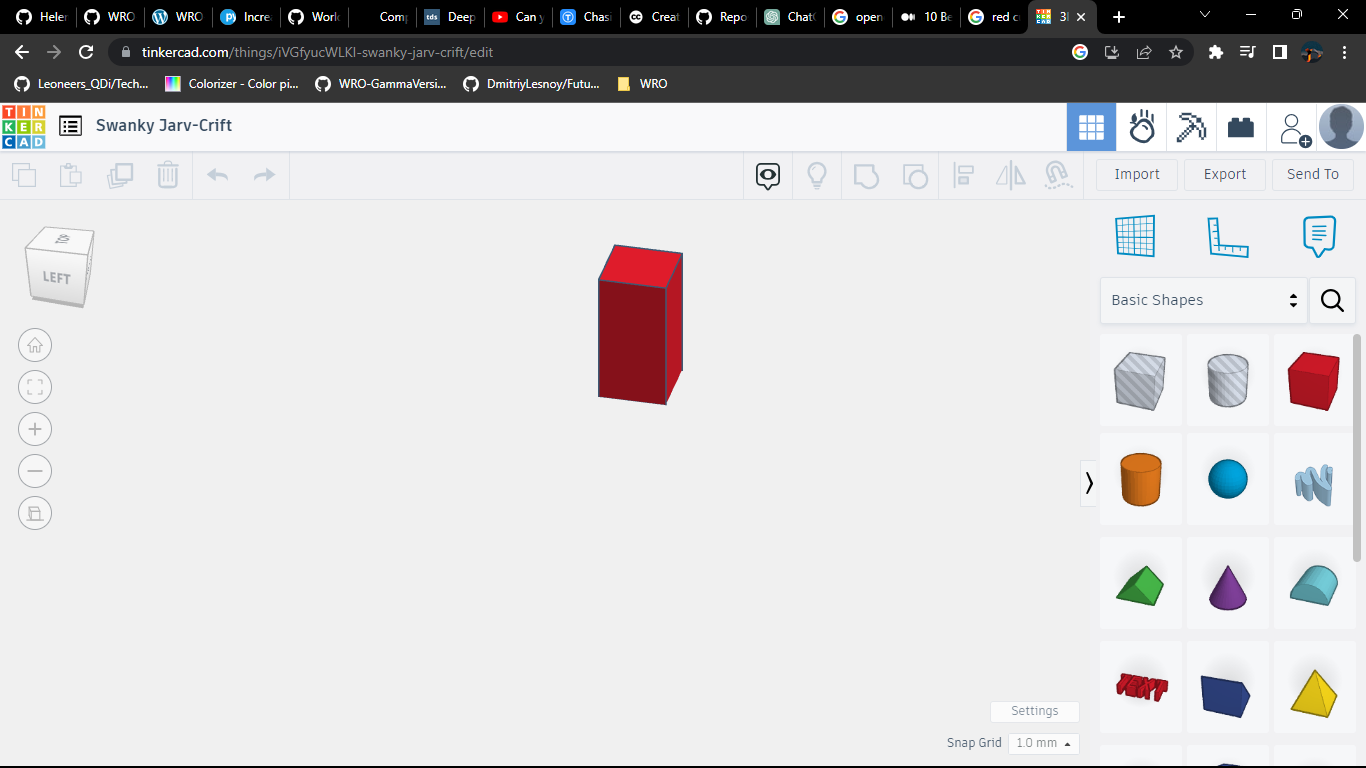1366x768 pixels.
Task: Open the Tinkercad logo home link
Action: point(24,126)
